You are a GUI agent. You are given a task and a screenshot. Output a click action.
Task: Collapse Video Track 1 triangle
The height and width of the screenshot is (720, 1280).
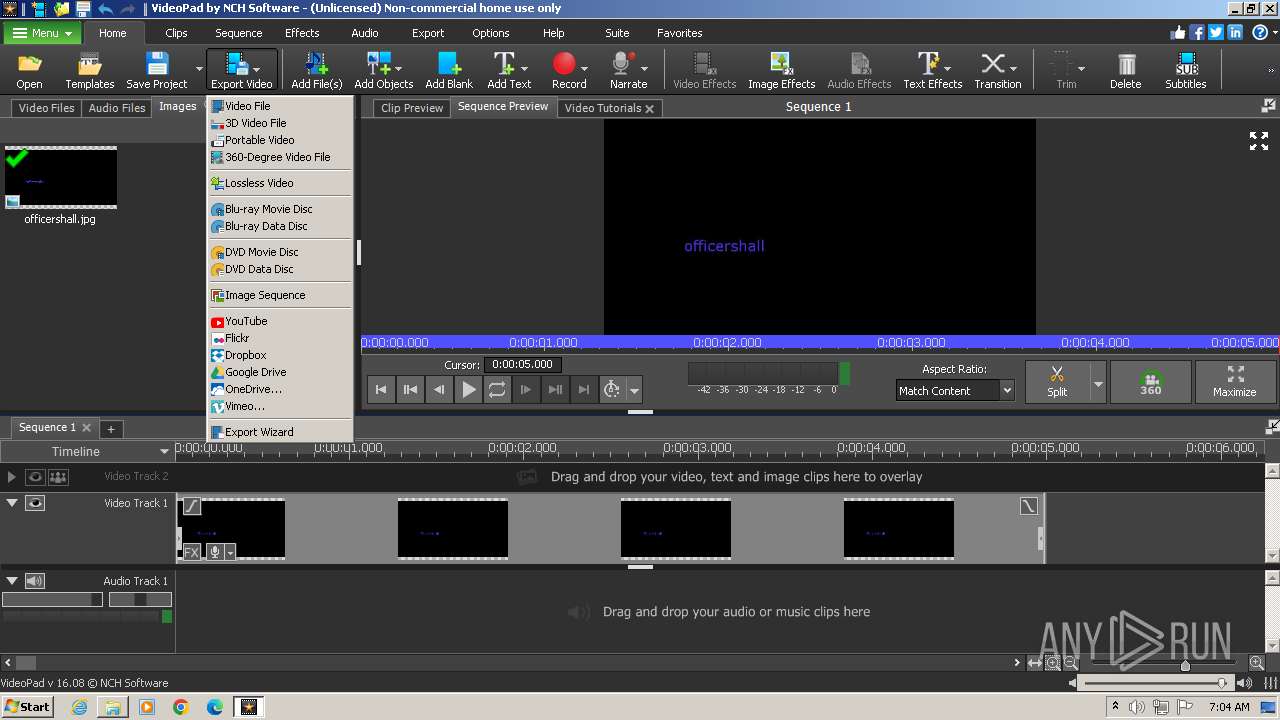(x=12, y=503)
